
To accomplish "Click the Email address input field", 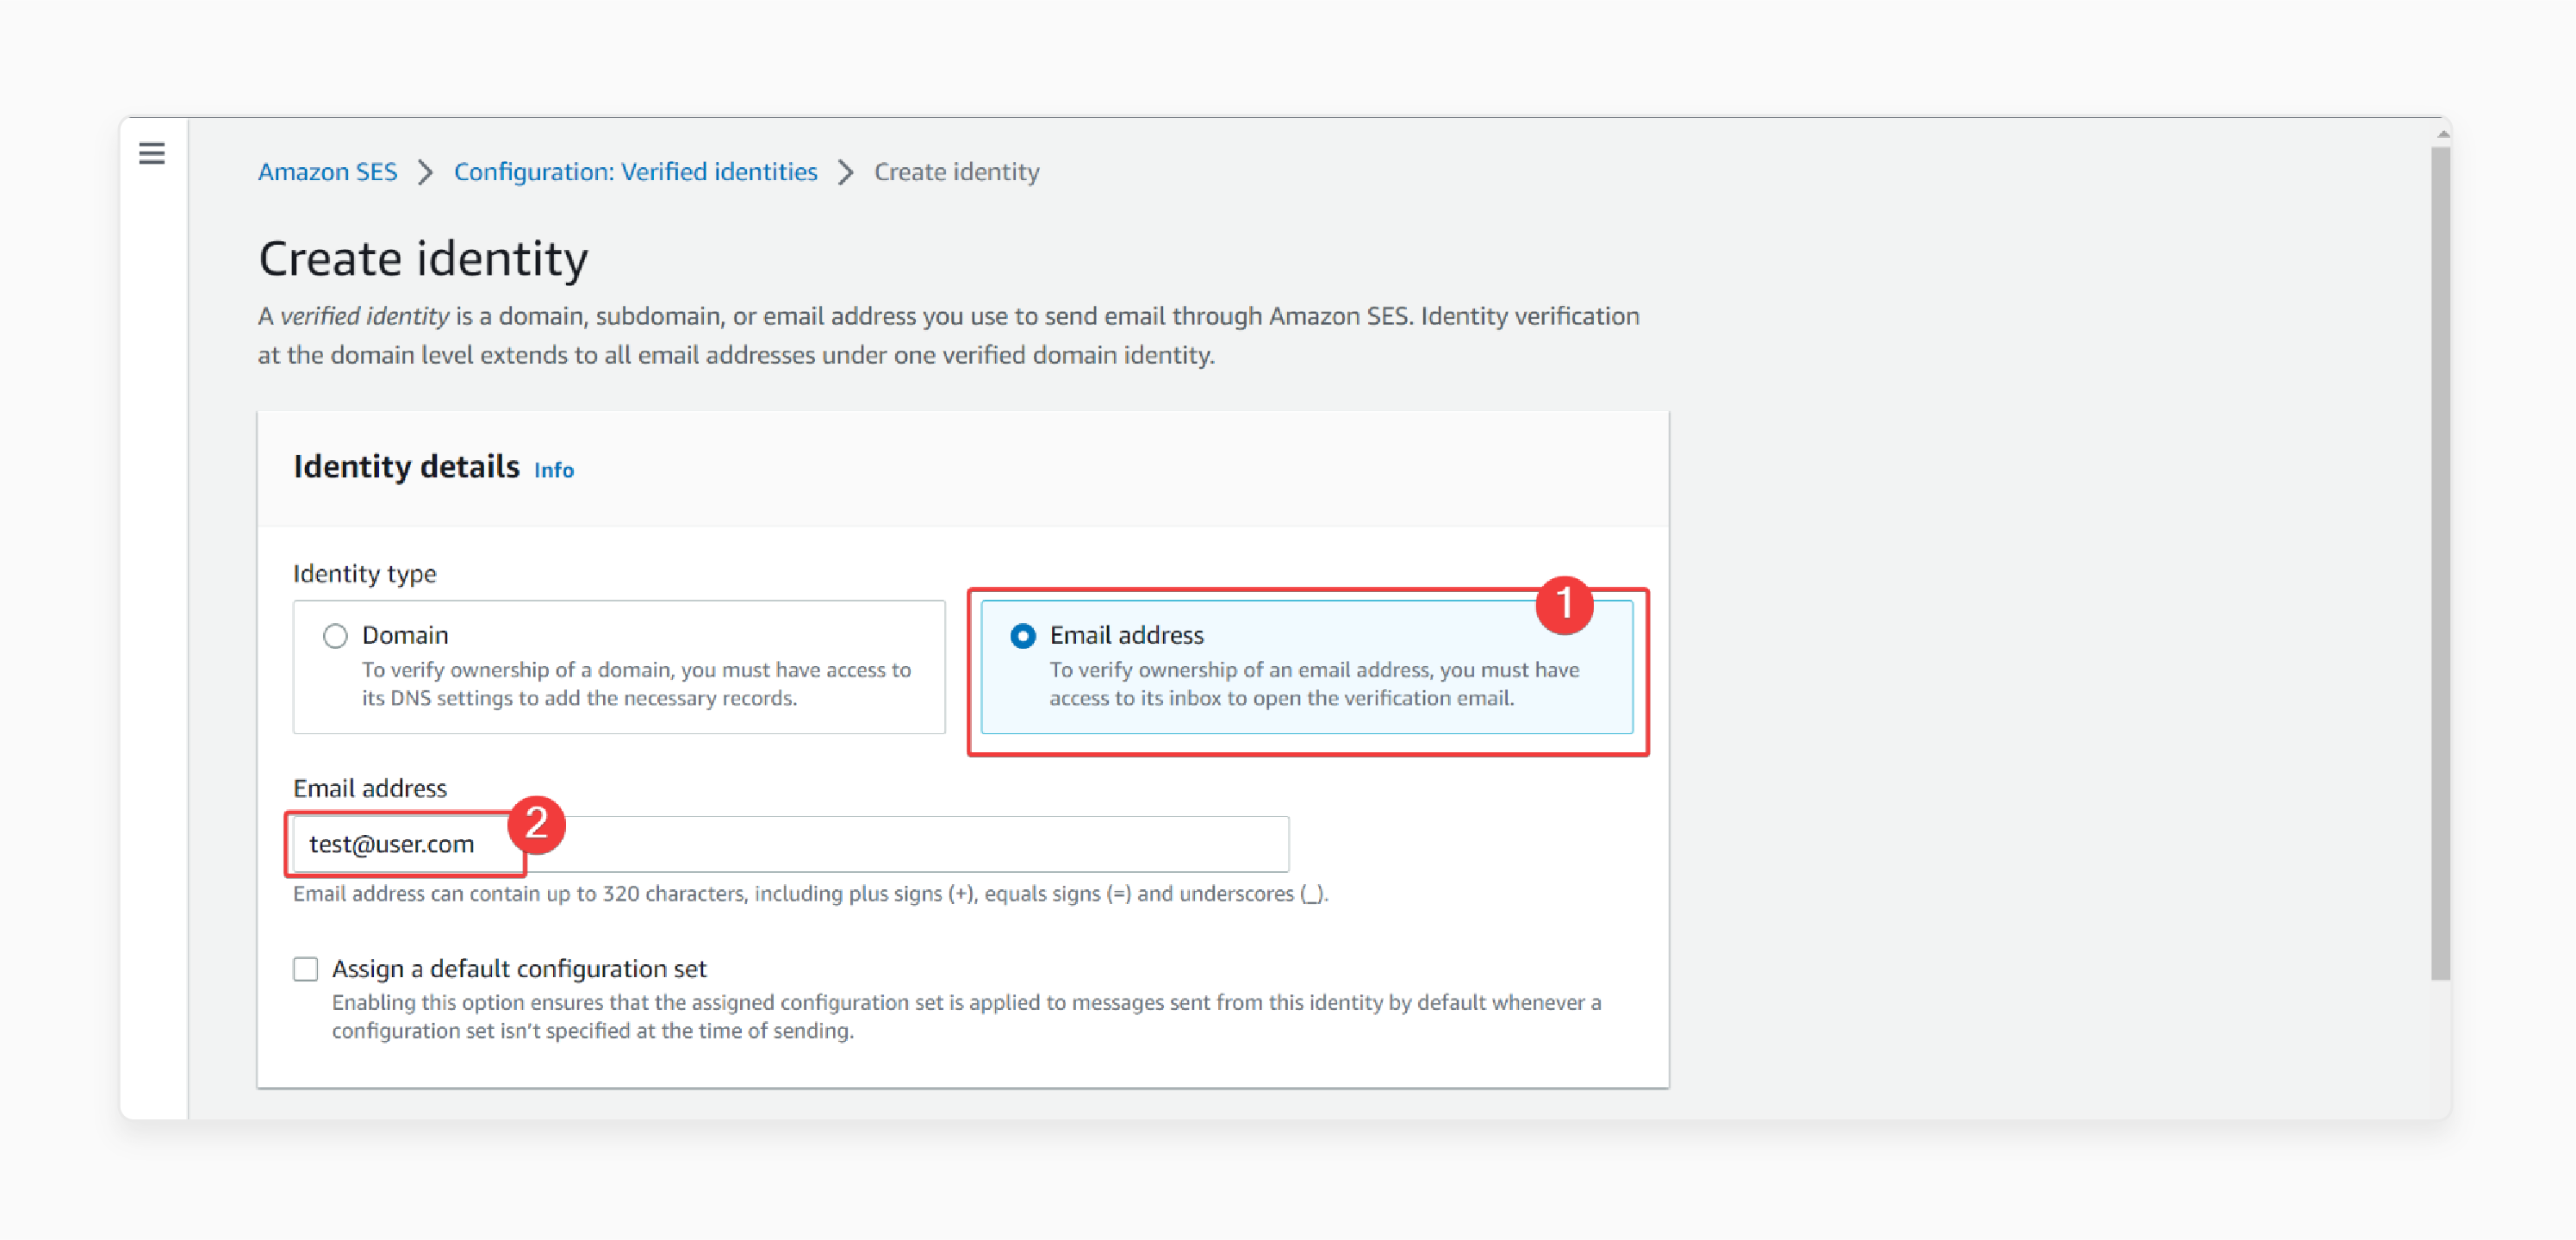I will coord(790,844).
